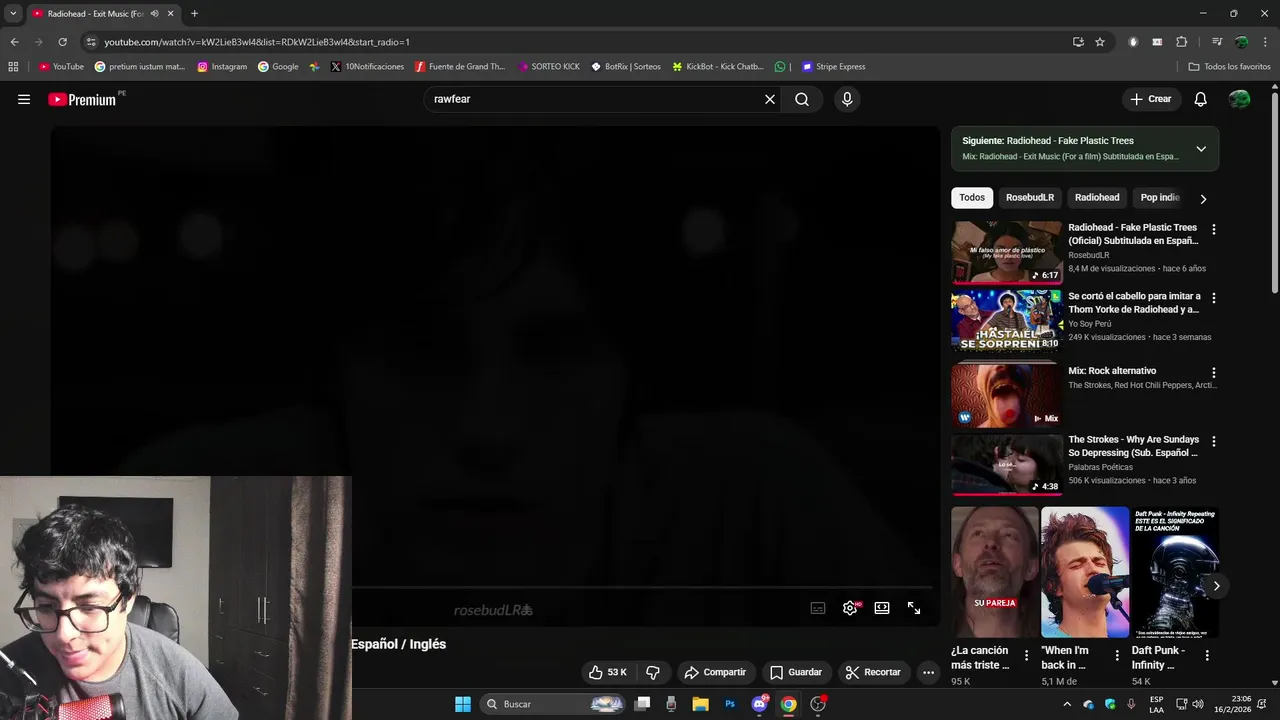Open Chrome extensions puzzle icon
Image resolution: width=1280 pixels, height=720 pixels.
coord(1181,42)
